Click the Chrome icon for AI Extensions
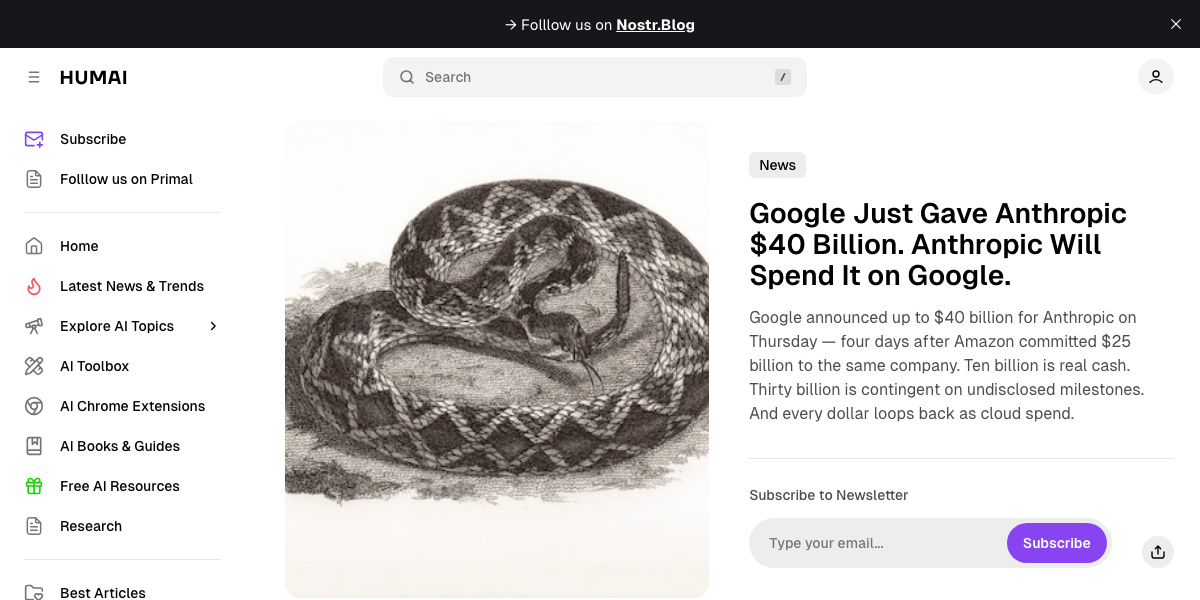Image resolution: width=1200 pixels, height=600 pixels. (34, 406)
